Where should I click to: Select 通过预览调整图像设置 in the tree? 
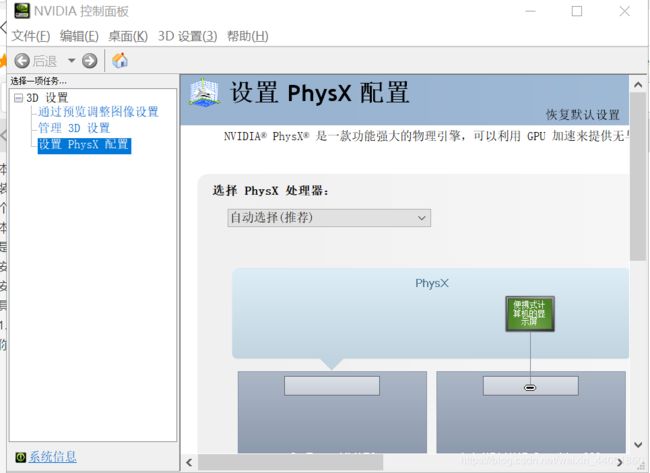point(98,112)
